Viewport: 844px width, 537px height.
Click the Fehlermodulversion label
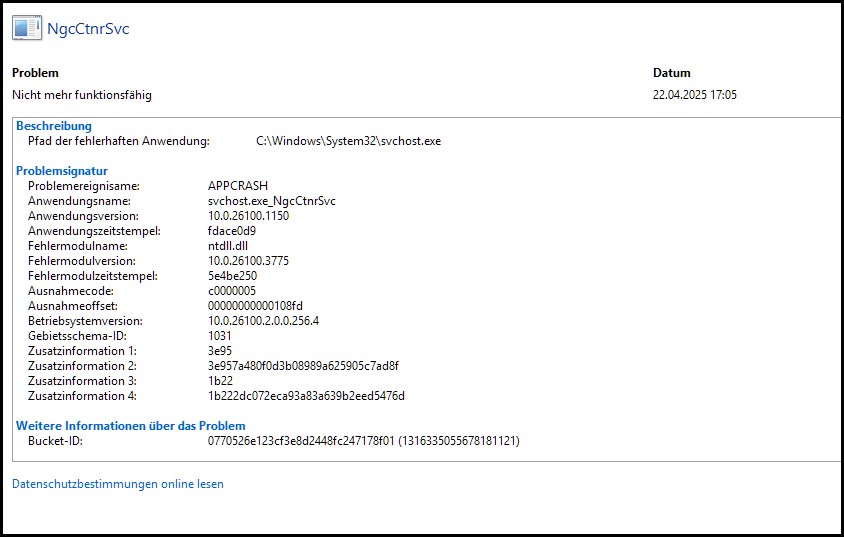pos(82,261)
